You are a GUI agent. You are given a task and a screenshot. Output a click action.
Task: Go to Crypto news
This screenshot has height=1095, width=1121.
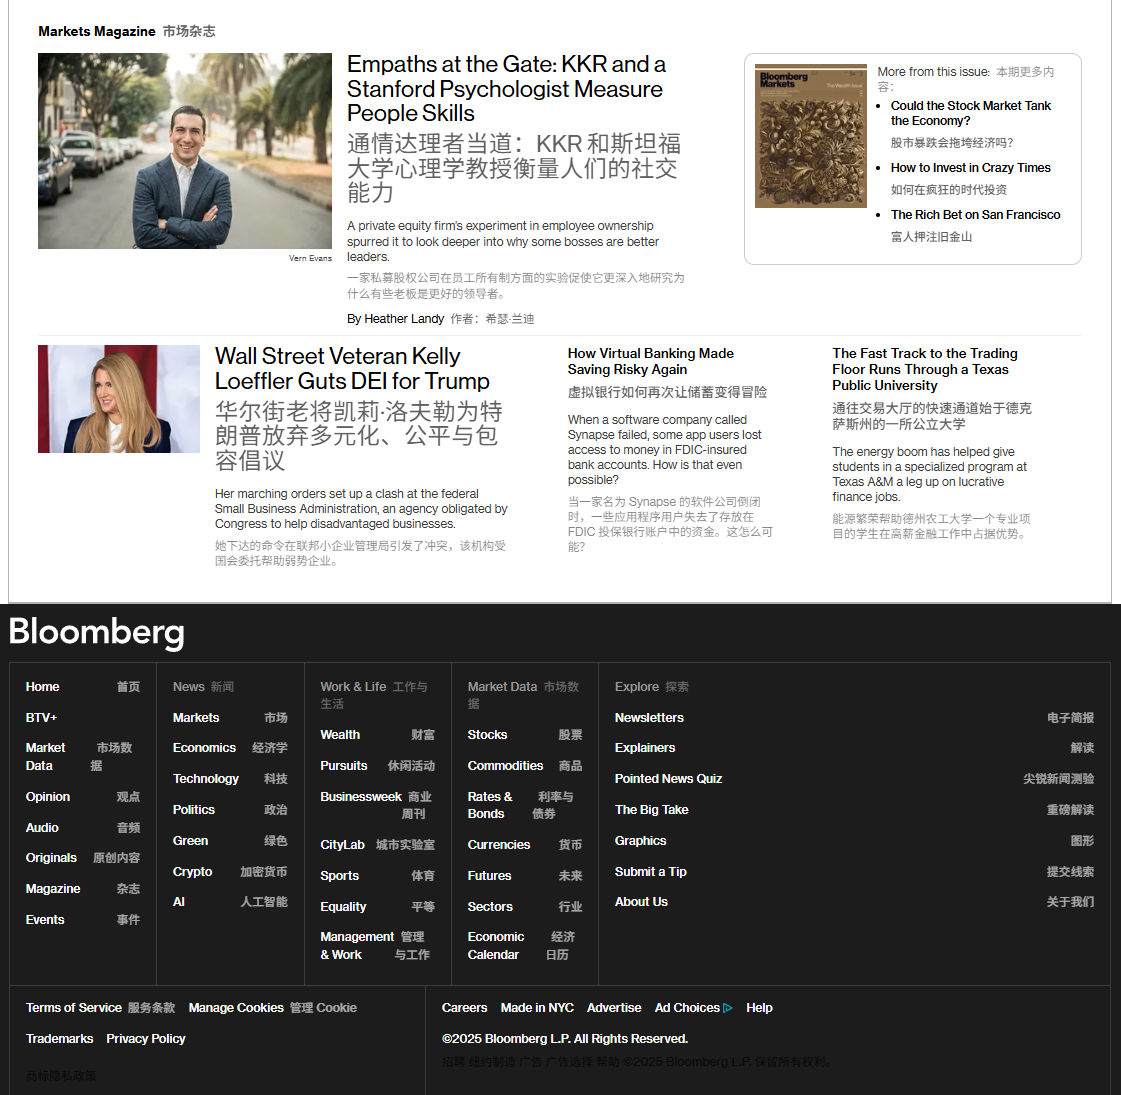(x=192, y=872)
